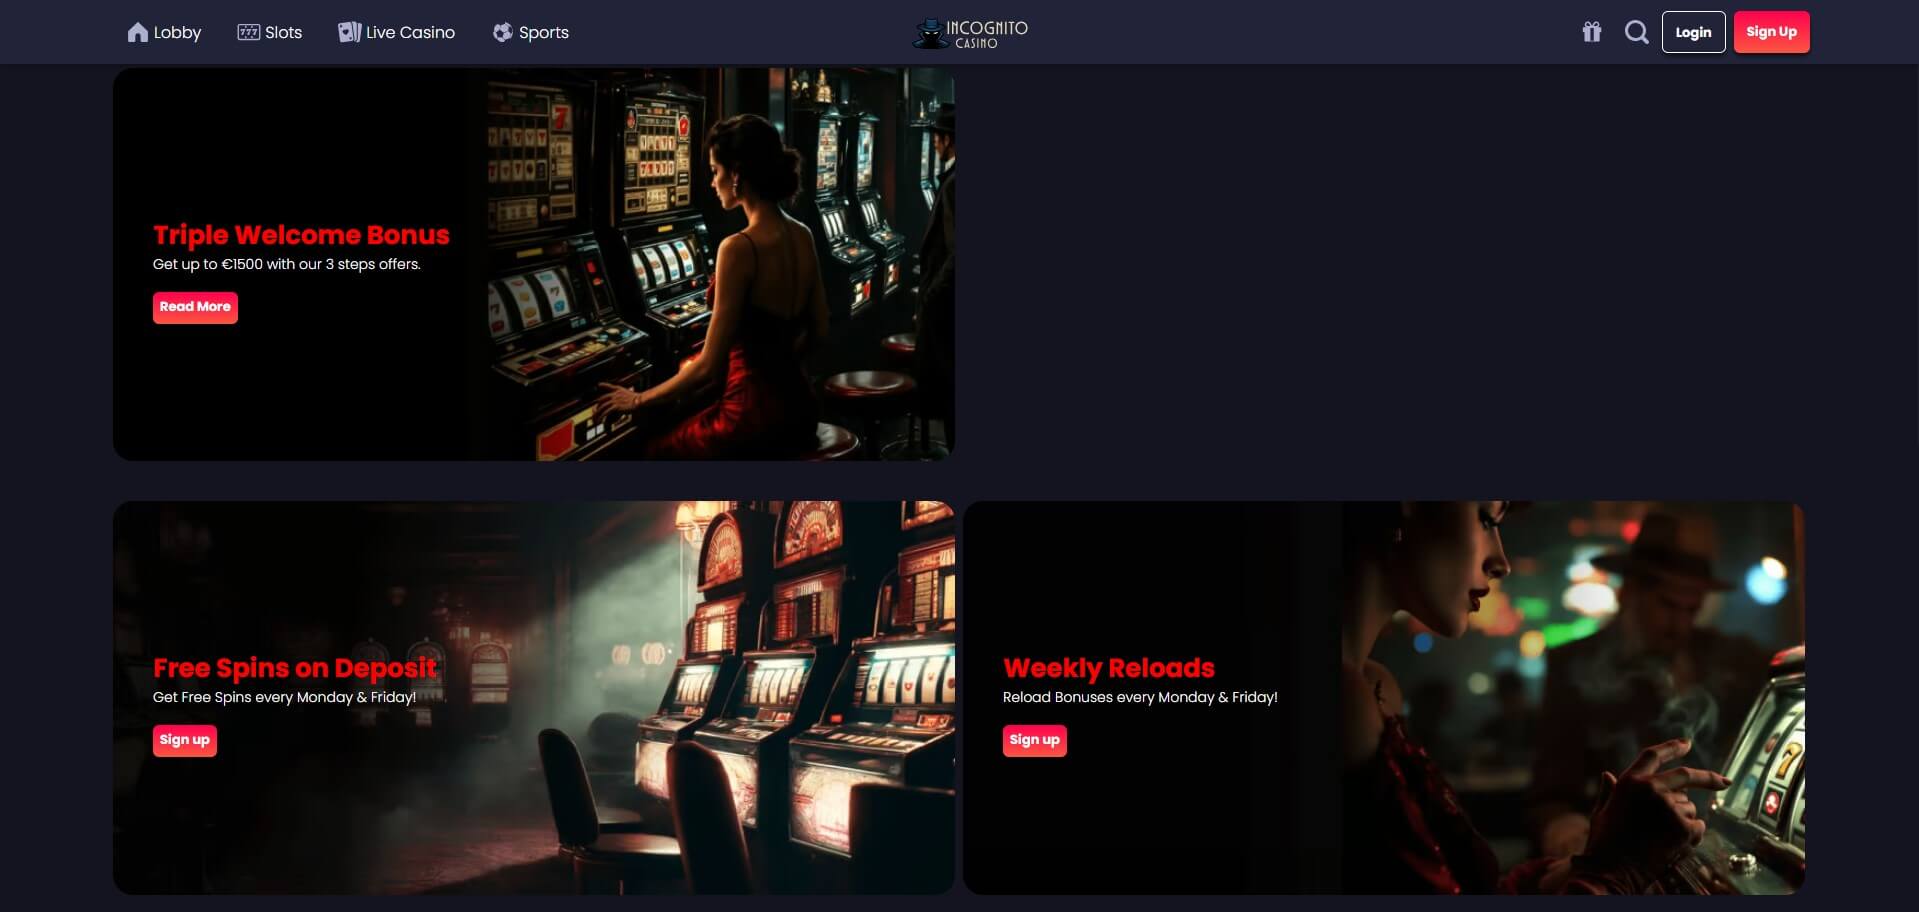Image resolution: width=1919 pixels, height=912 pixels.
Task: Click the Sports soccer ball icon
Action: [x=502, y=32]
